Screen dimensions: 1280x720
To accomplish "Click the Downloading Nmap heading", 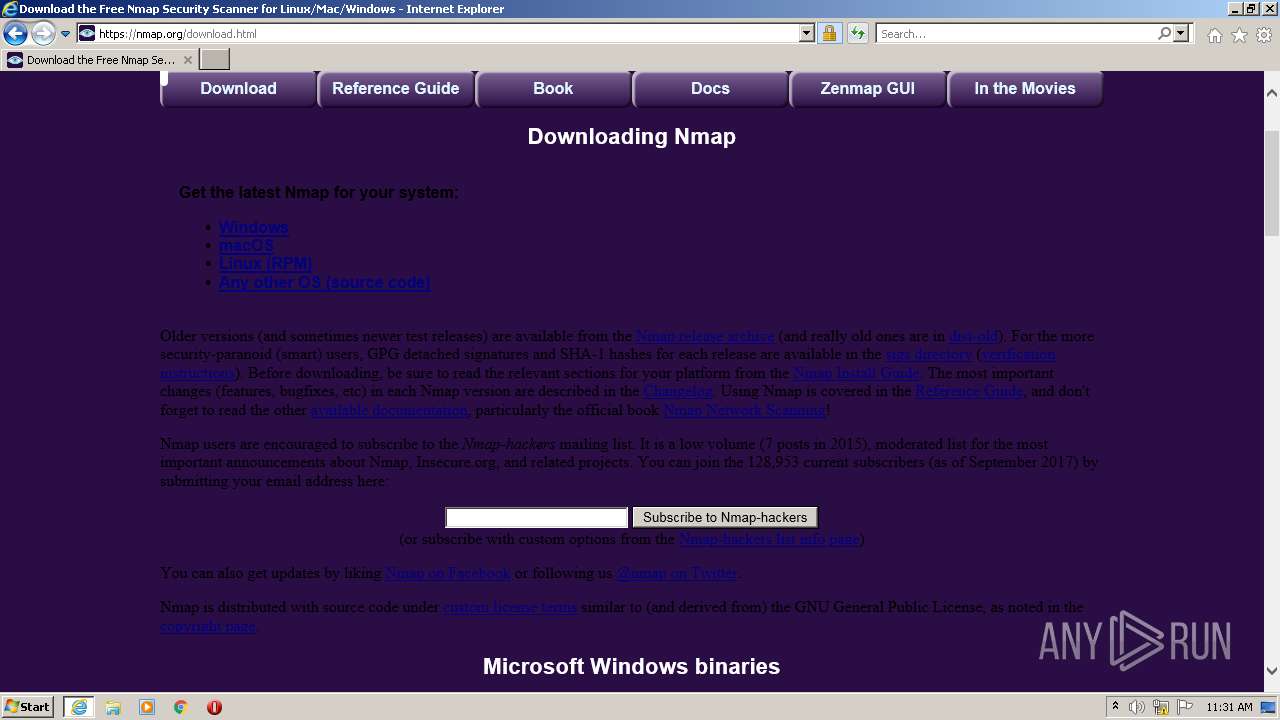I will (x=631, y=137).
